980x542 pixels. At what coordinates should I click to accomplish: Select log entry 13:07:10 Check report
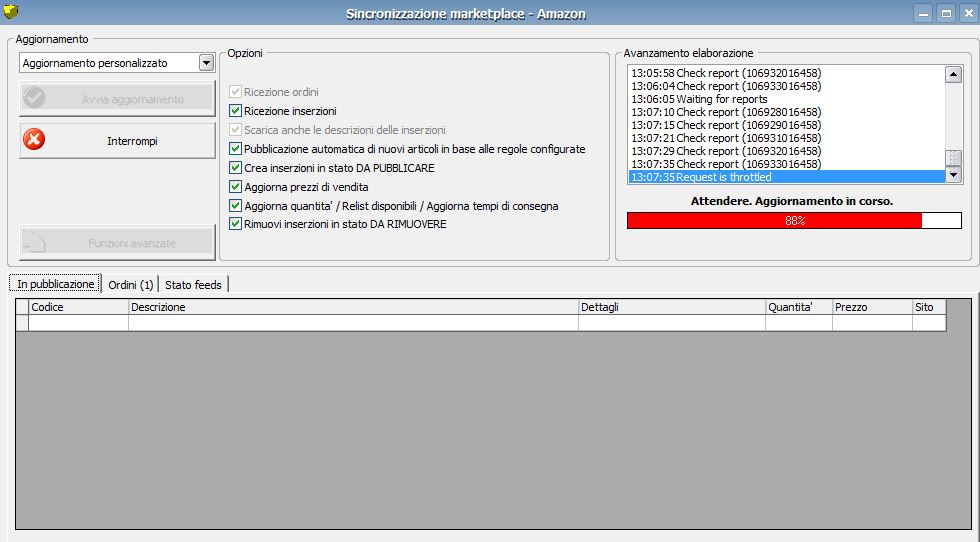click(786, 112)
